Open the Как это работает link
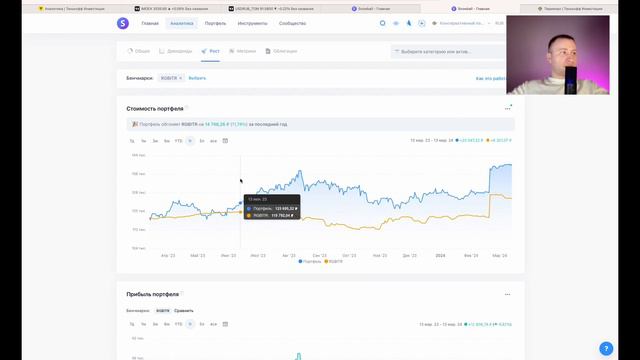Viewport: 640px width, 360px height. 491,78
